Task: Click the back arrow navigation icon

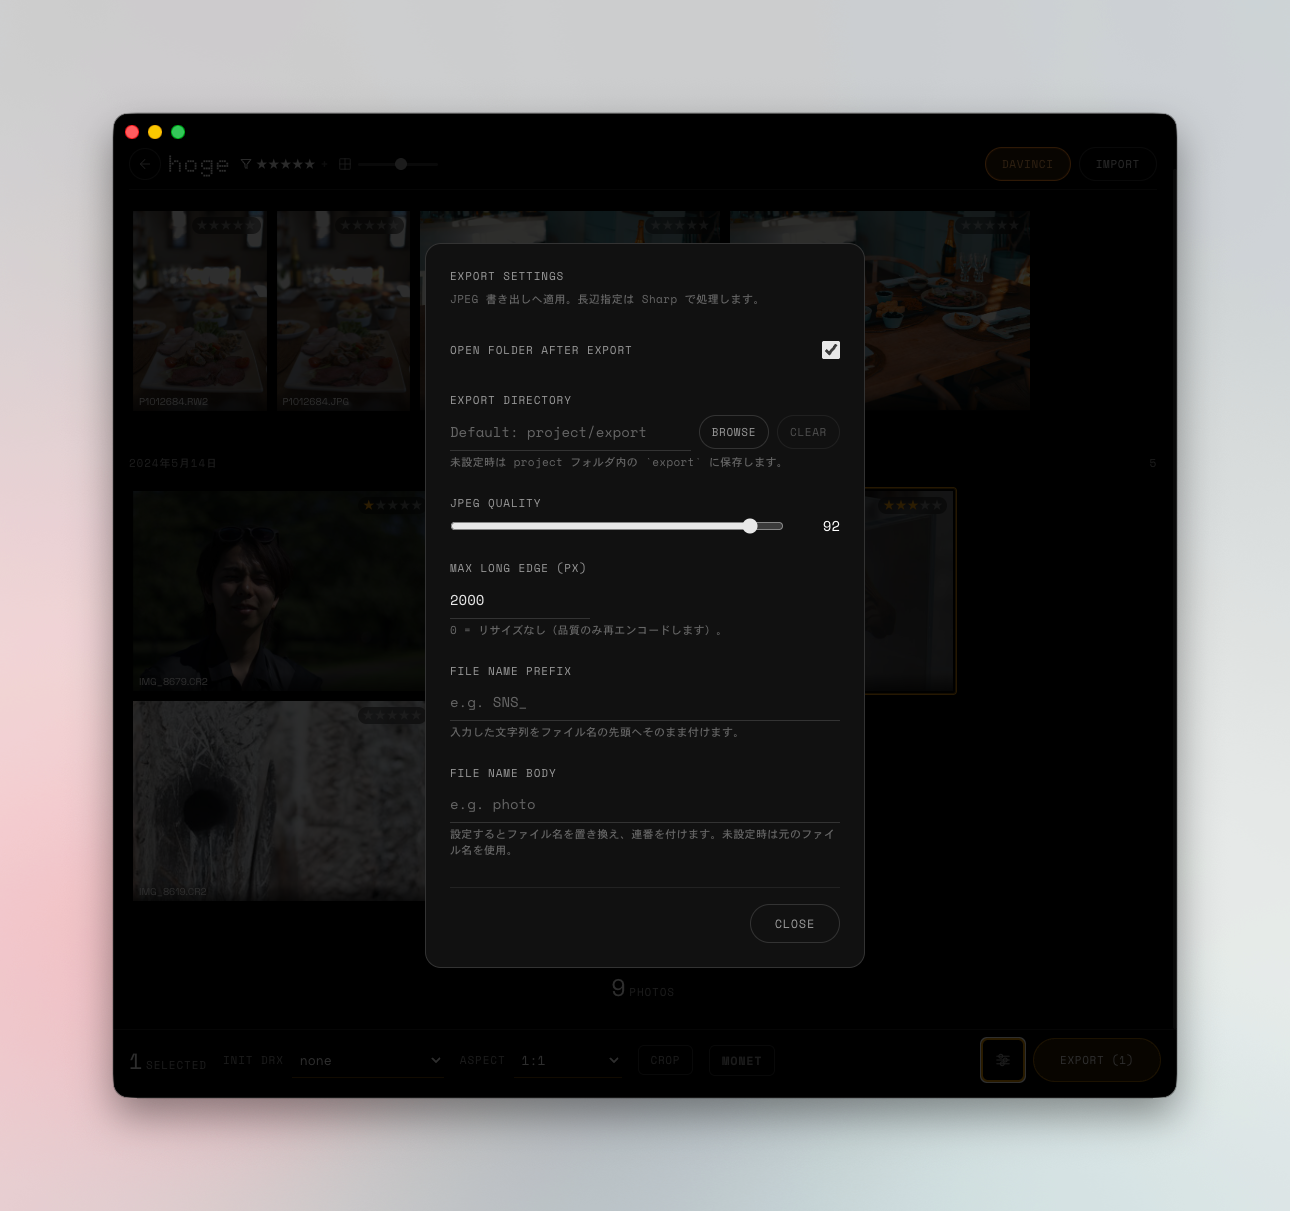Action: pos(144,164)
